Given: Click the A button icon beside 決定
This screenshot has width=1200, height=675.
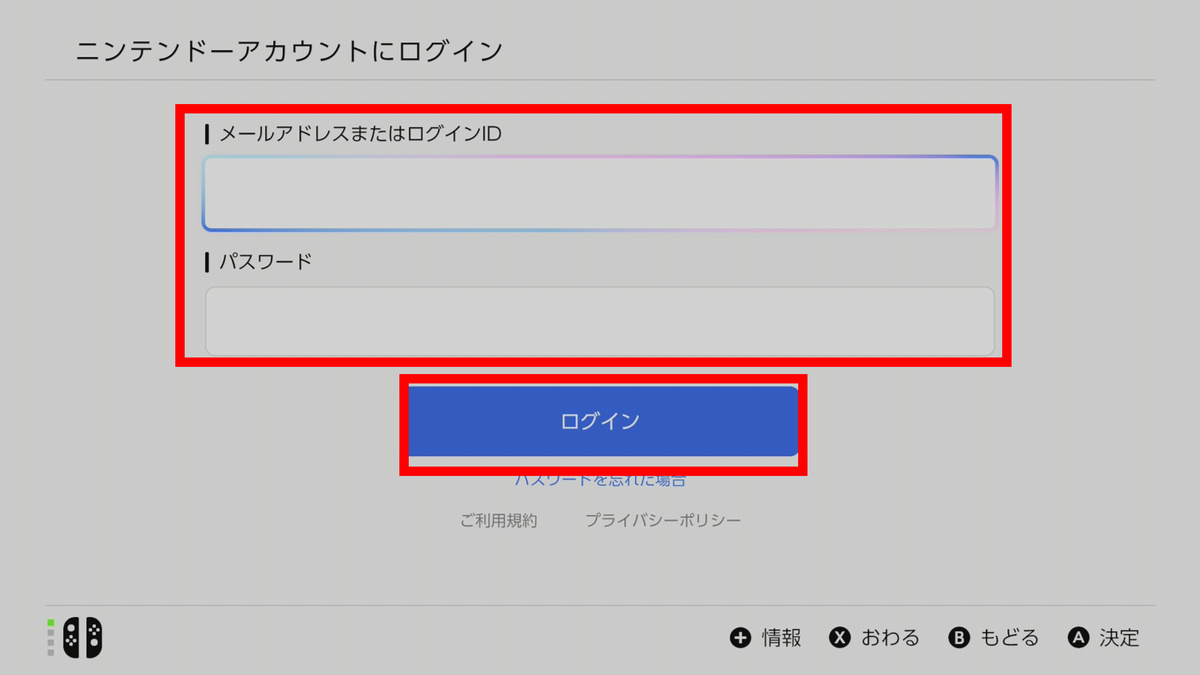Looking at the screenshot, I should tap(1078, 638).
